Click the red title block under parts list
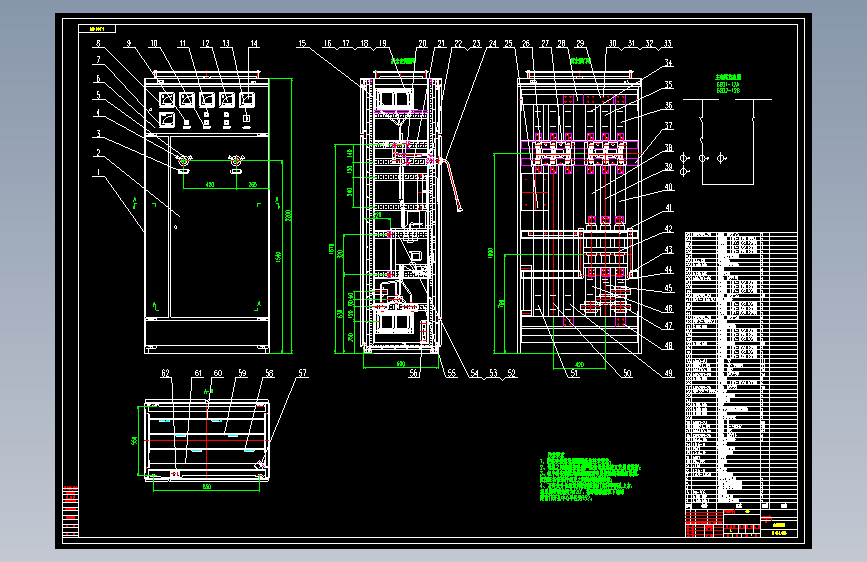The image size is (867, 562). [x=741, y=523]
